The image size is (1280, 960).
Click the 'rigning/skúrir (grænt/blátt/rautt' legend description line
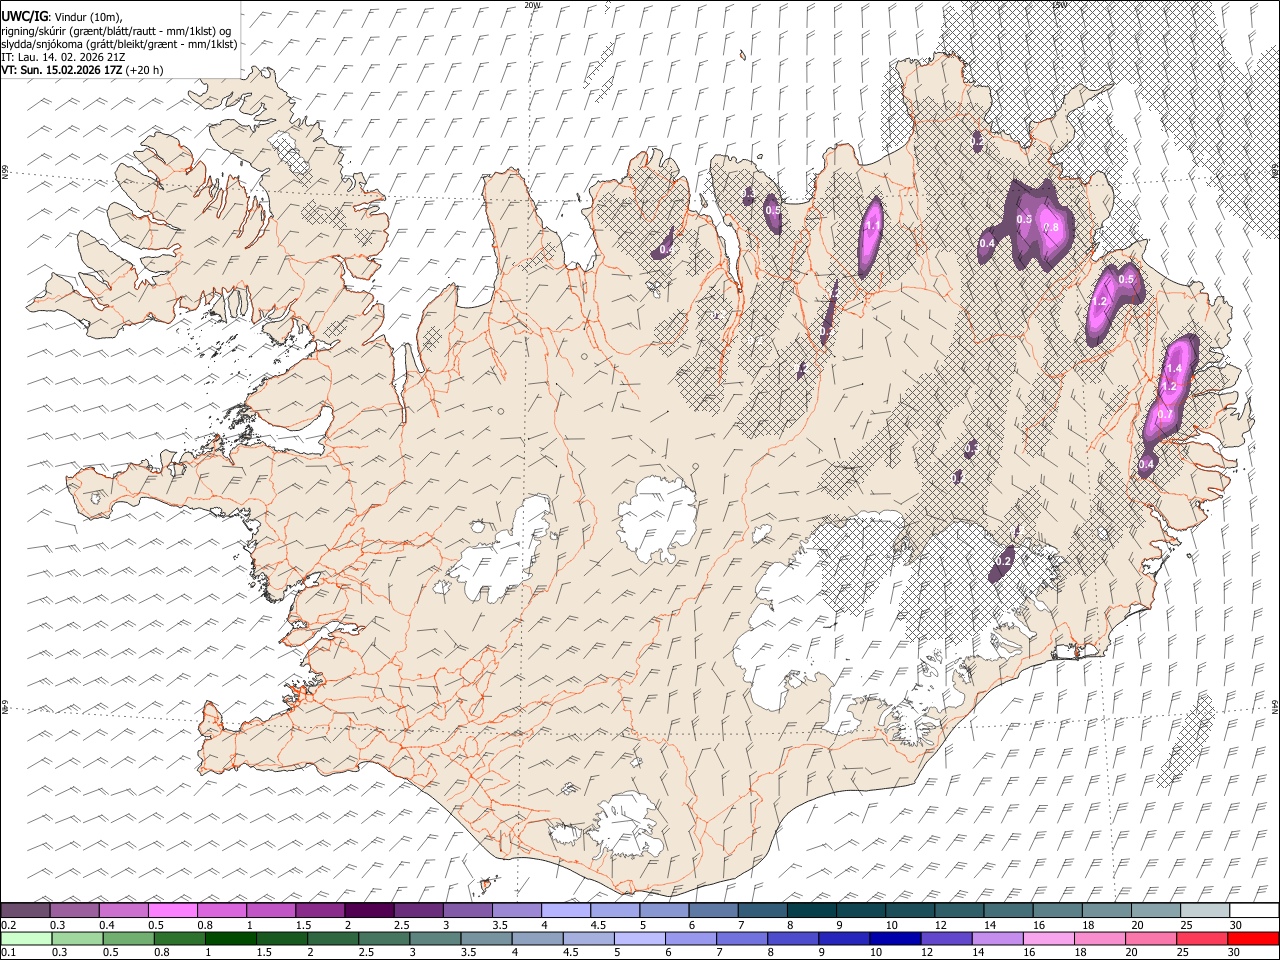[115, 31]
